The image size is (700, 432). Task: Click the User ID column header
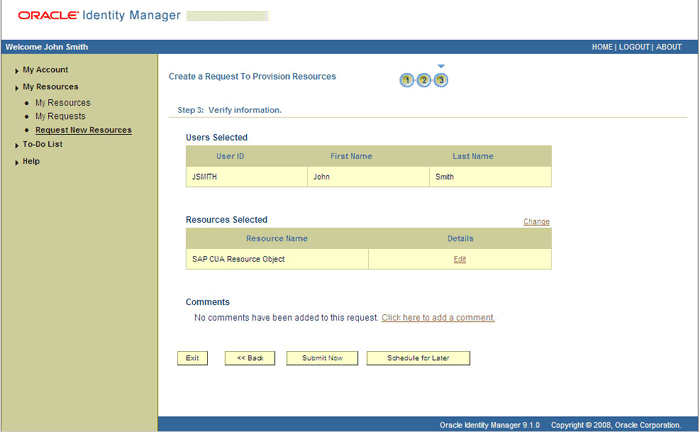[x=230, y=156]
